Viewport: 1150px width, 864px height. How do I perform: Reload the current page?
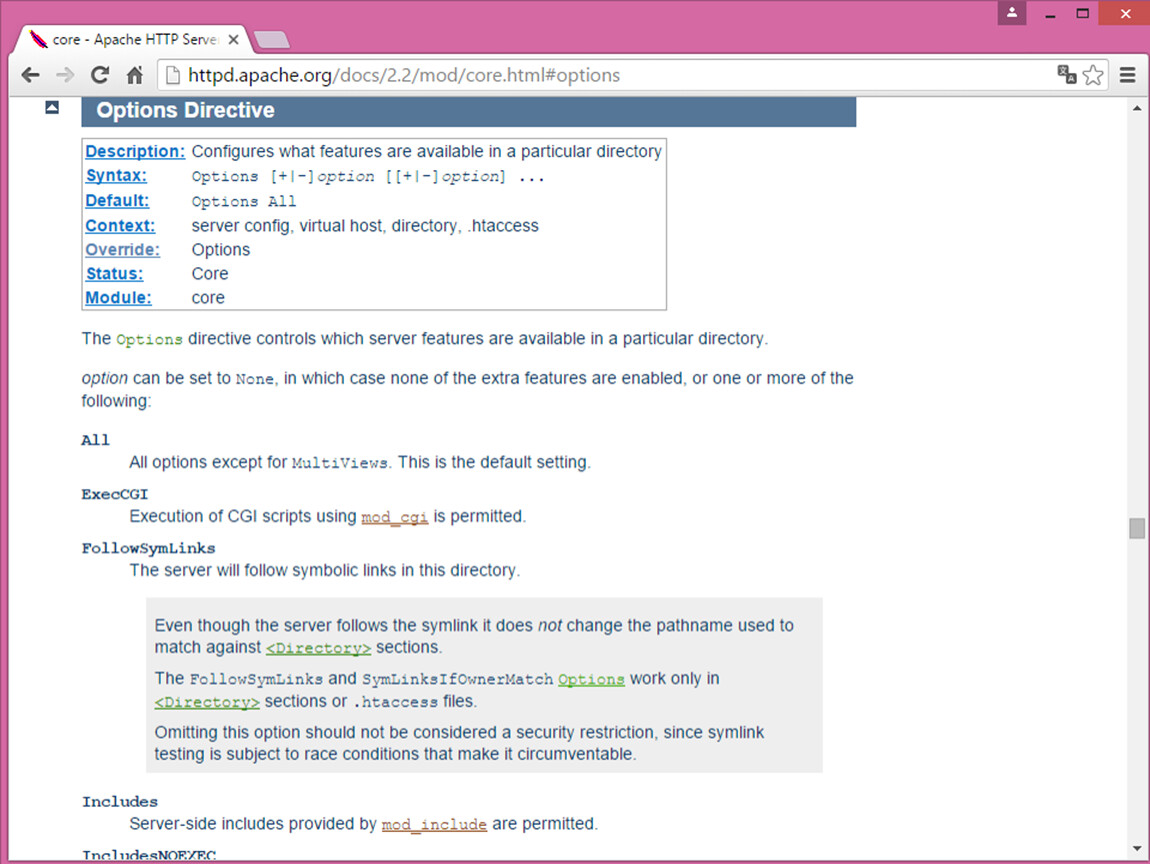[x=100, y=75]
